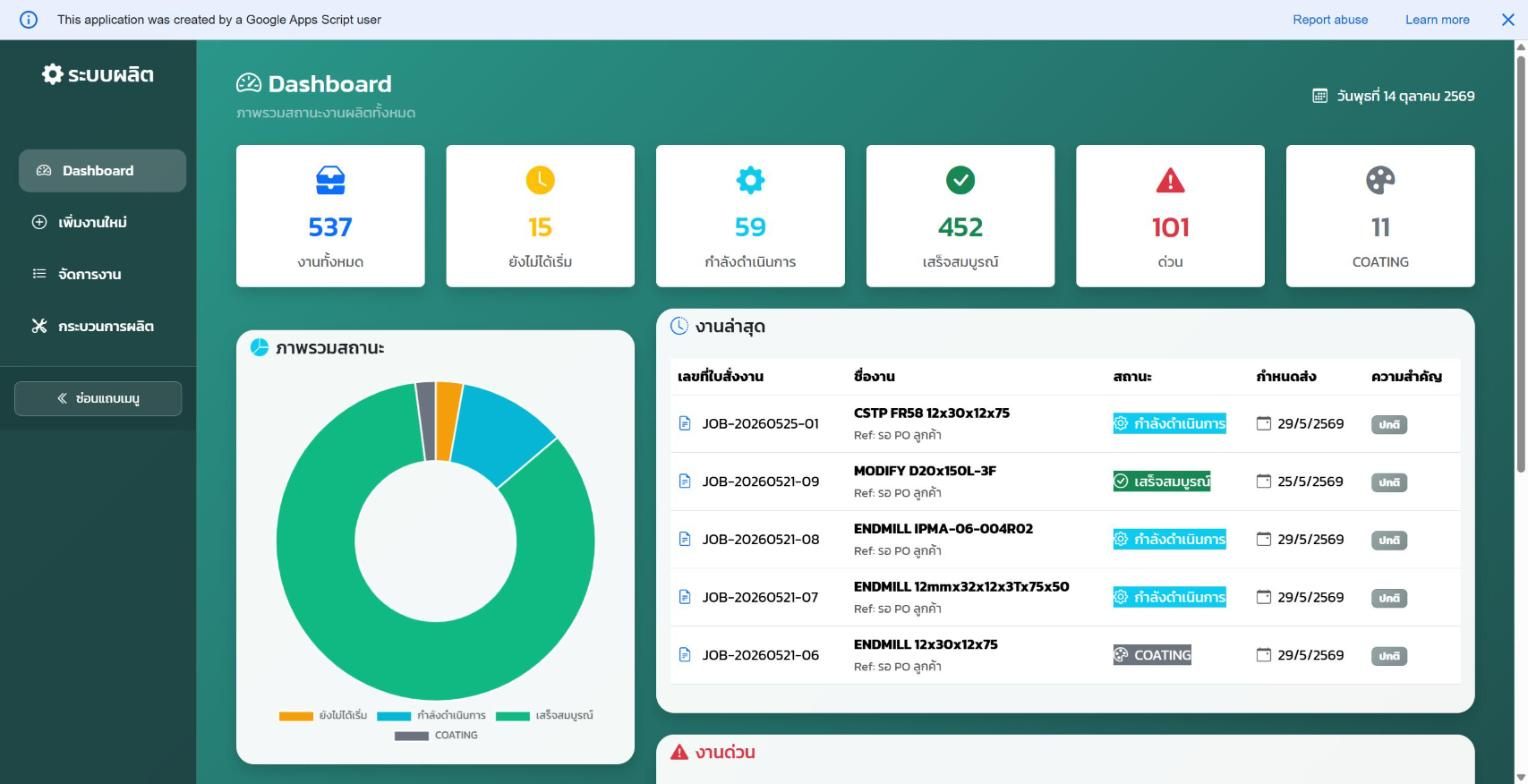Viewport: 1528px width, 784px height.
Task: Click the job number JOB-20260521-06
Action: [760, 655]
